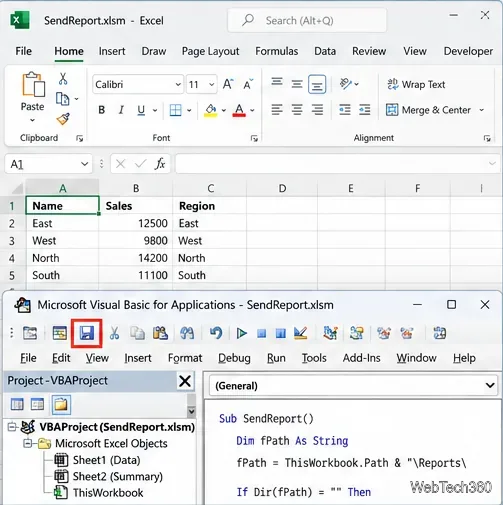503x505 pixels.
Task: Click the Paste clipboard icon in Excel
Action: pos(33,85)
